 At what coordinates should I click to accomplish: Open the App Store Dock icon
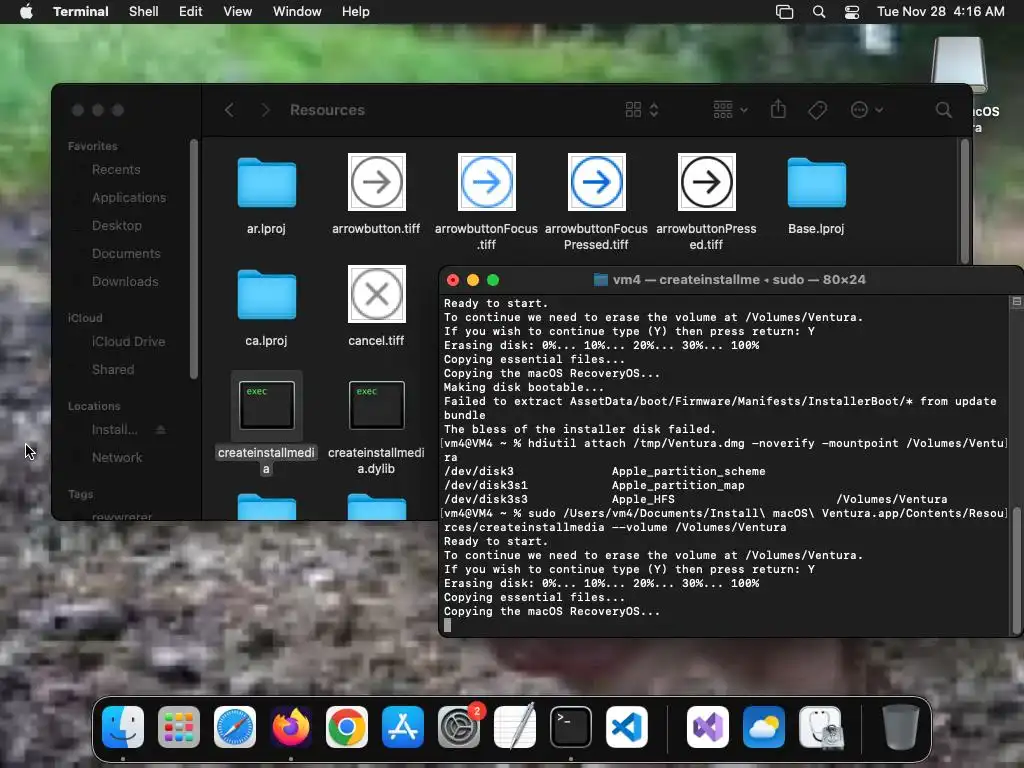(x=403, y=727)
